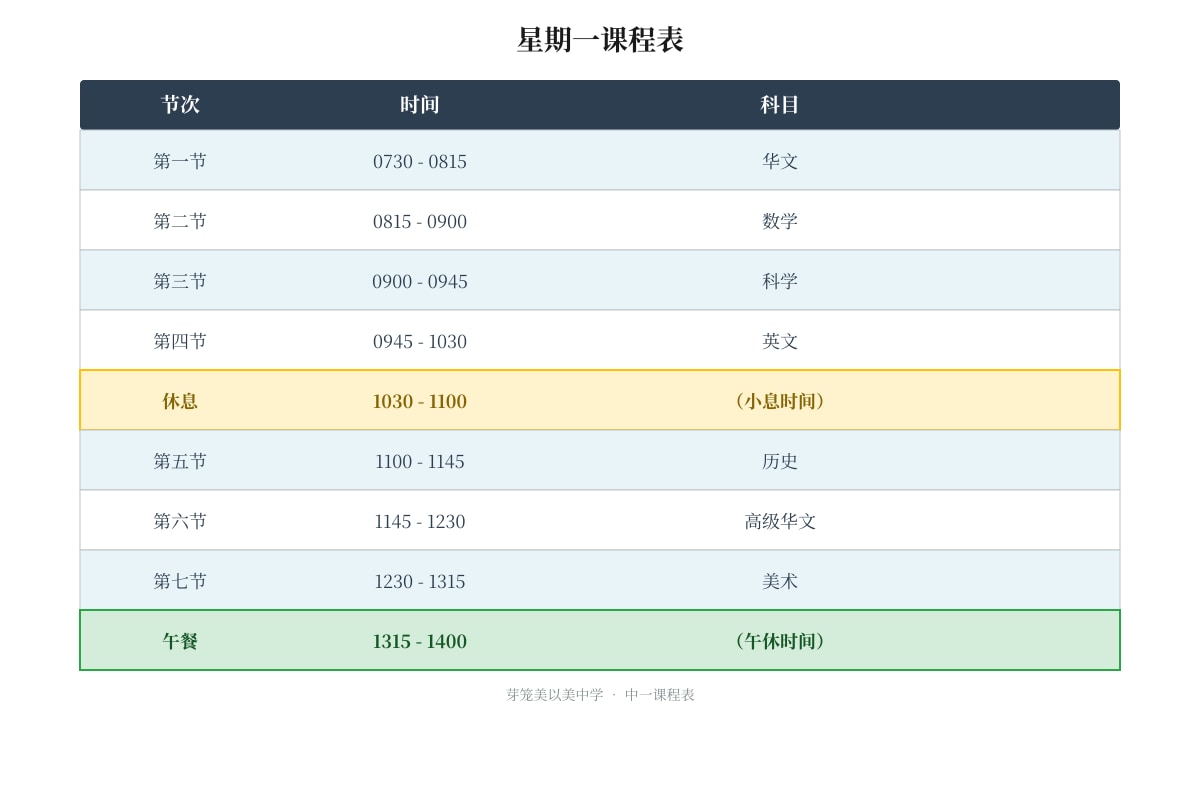Image resolution: width=1200 pixels, height=800 pixels.
Task: Click the 时间 column header
Action: tap(420, 105)
